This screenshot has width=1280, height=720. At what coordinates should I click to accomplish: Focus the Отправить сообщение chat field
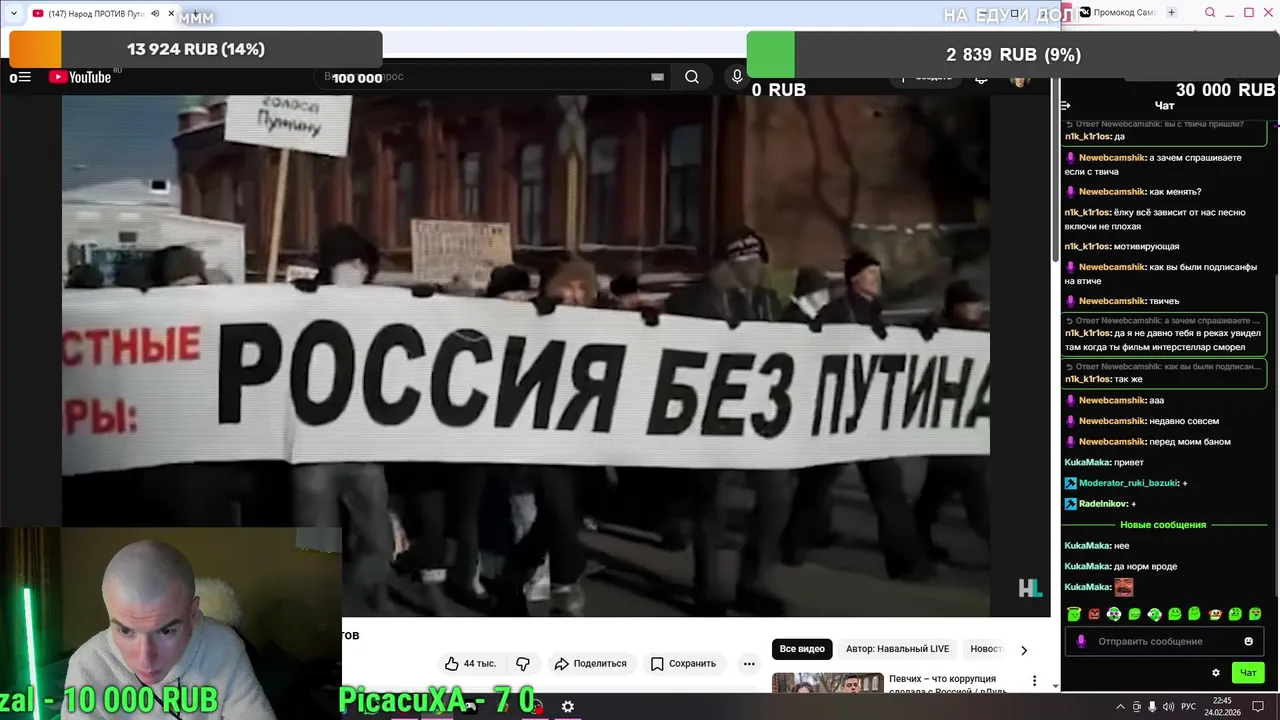[x=1163, y=641]
